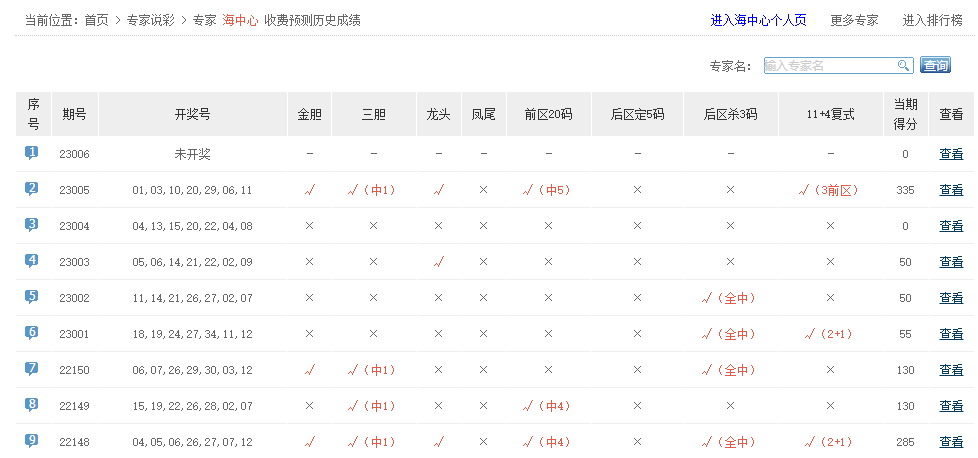The height and width of the screenshot is (458, 978).
Task: Click the search magnifier icon in expert field
Action: pyautogui.click(x=904, y=66)
